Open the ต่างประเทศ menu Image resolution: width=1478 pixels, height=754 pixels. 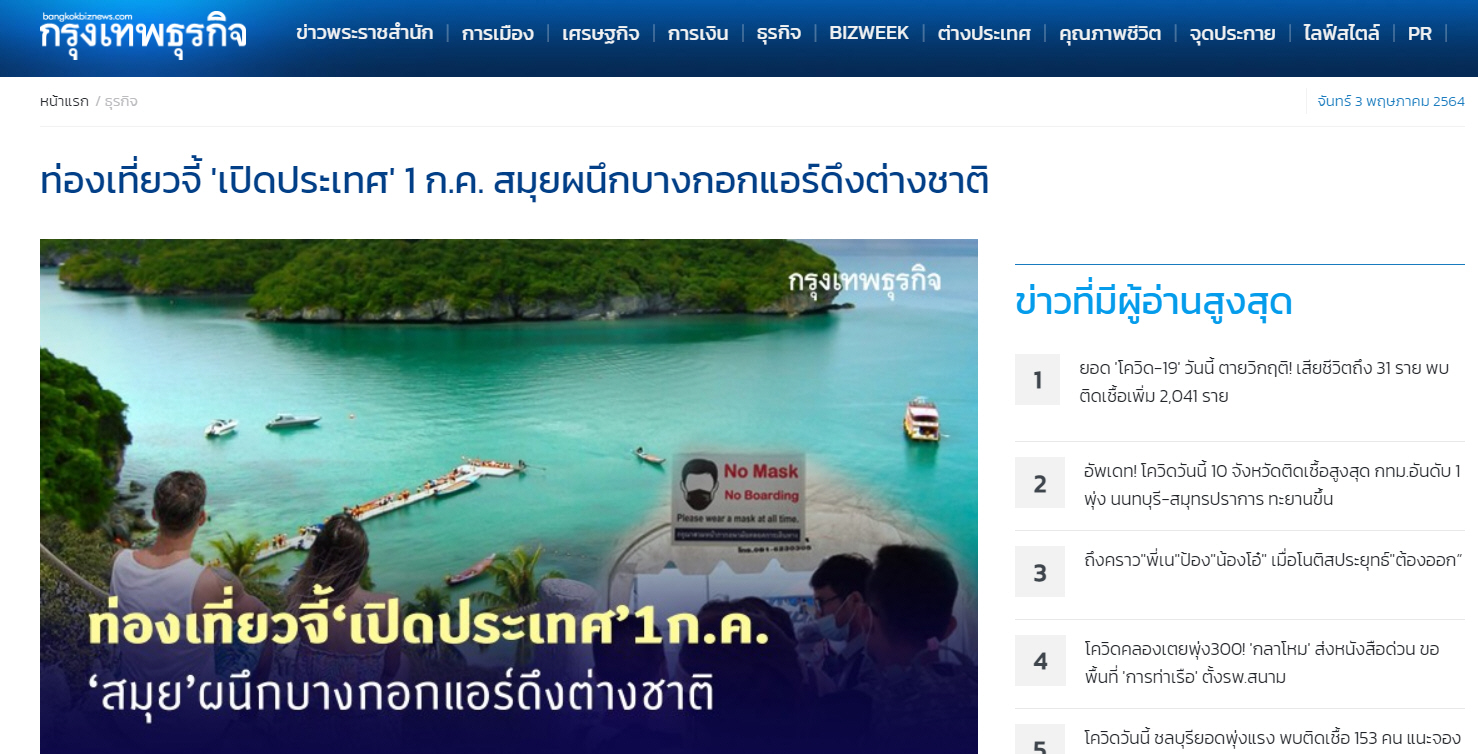[984, 33]
